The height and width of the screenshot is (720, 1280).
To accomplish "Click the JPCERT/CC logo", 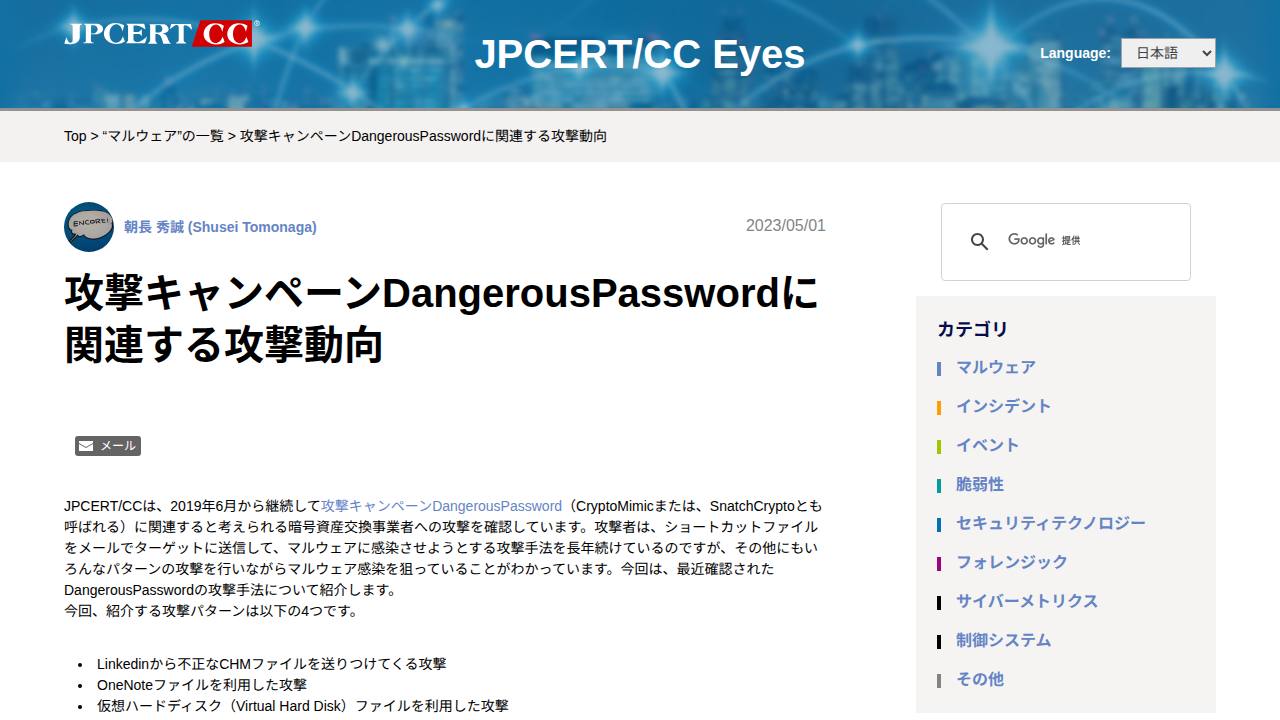I will pos(161,33).
